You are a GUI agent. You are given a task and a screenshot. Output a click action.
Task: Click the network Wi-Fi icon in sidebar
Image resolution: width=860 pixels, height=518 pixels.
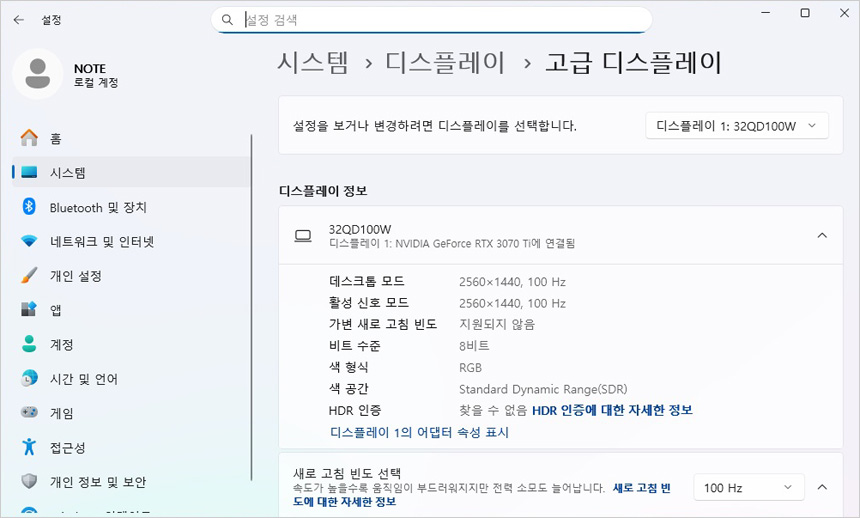click(x=29, y=242)
